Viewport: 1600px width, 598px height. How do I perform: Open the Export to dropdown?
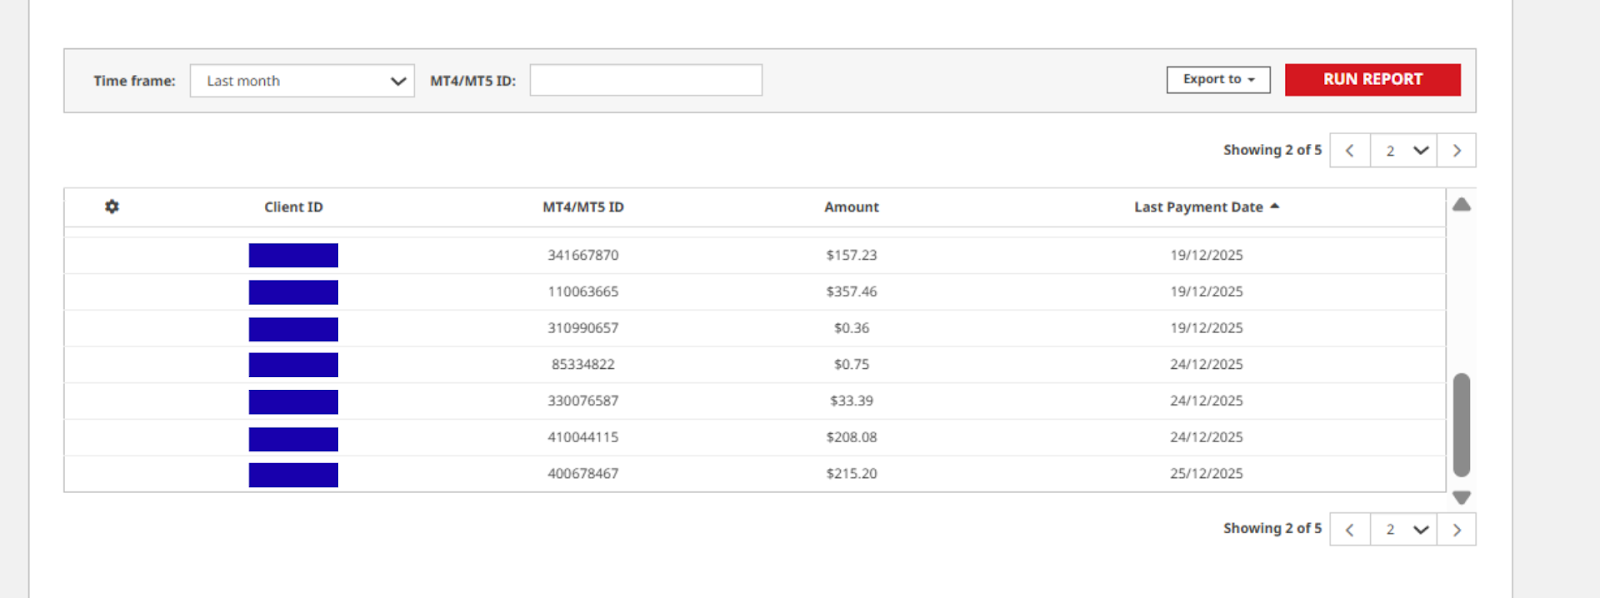tap(1218, 79)
